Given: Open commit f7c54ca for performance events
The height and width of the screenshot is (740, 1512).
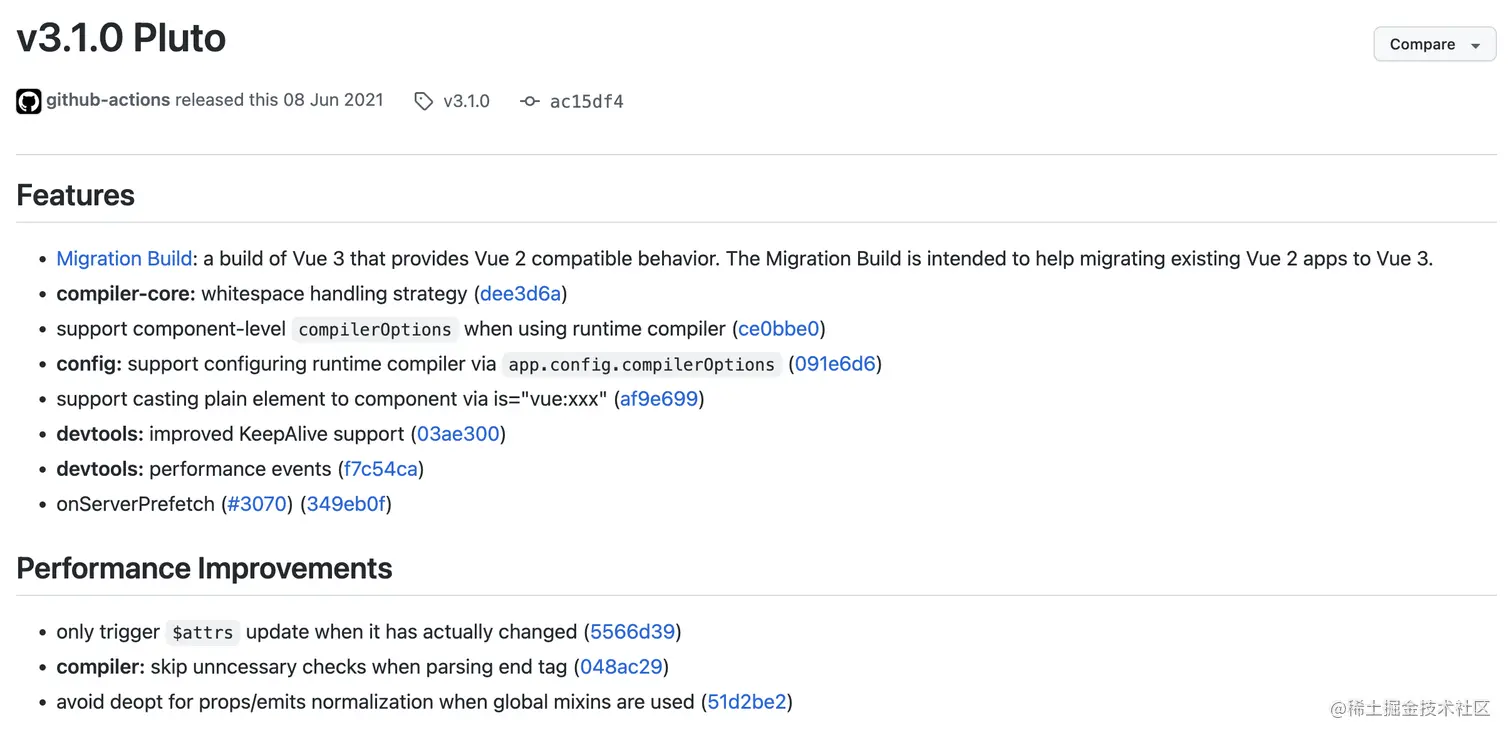Looking at the screenshot, I should pyautogui.click(x=381, y=469).
